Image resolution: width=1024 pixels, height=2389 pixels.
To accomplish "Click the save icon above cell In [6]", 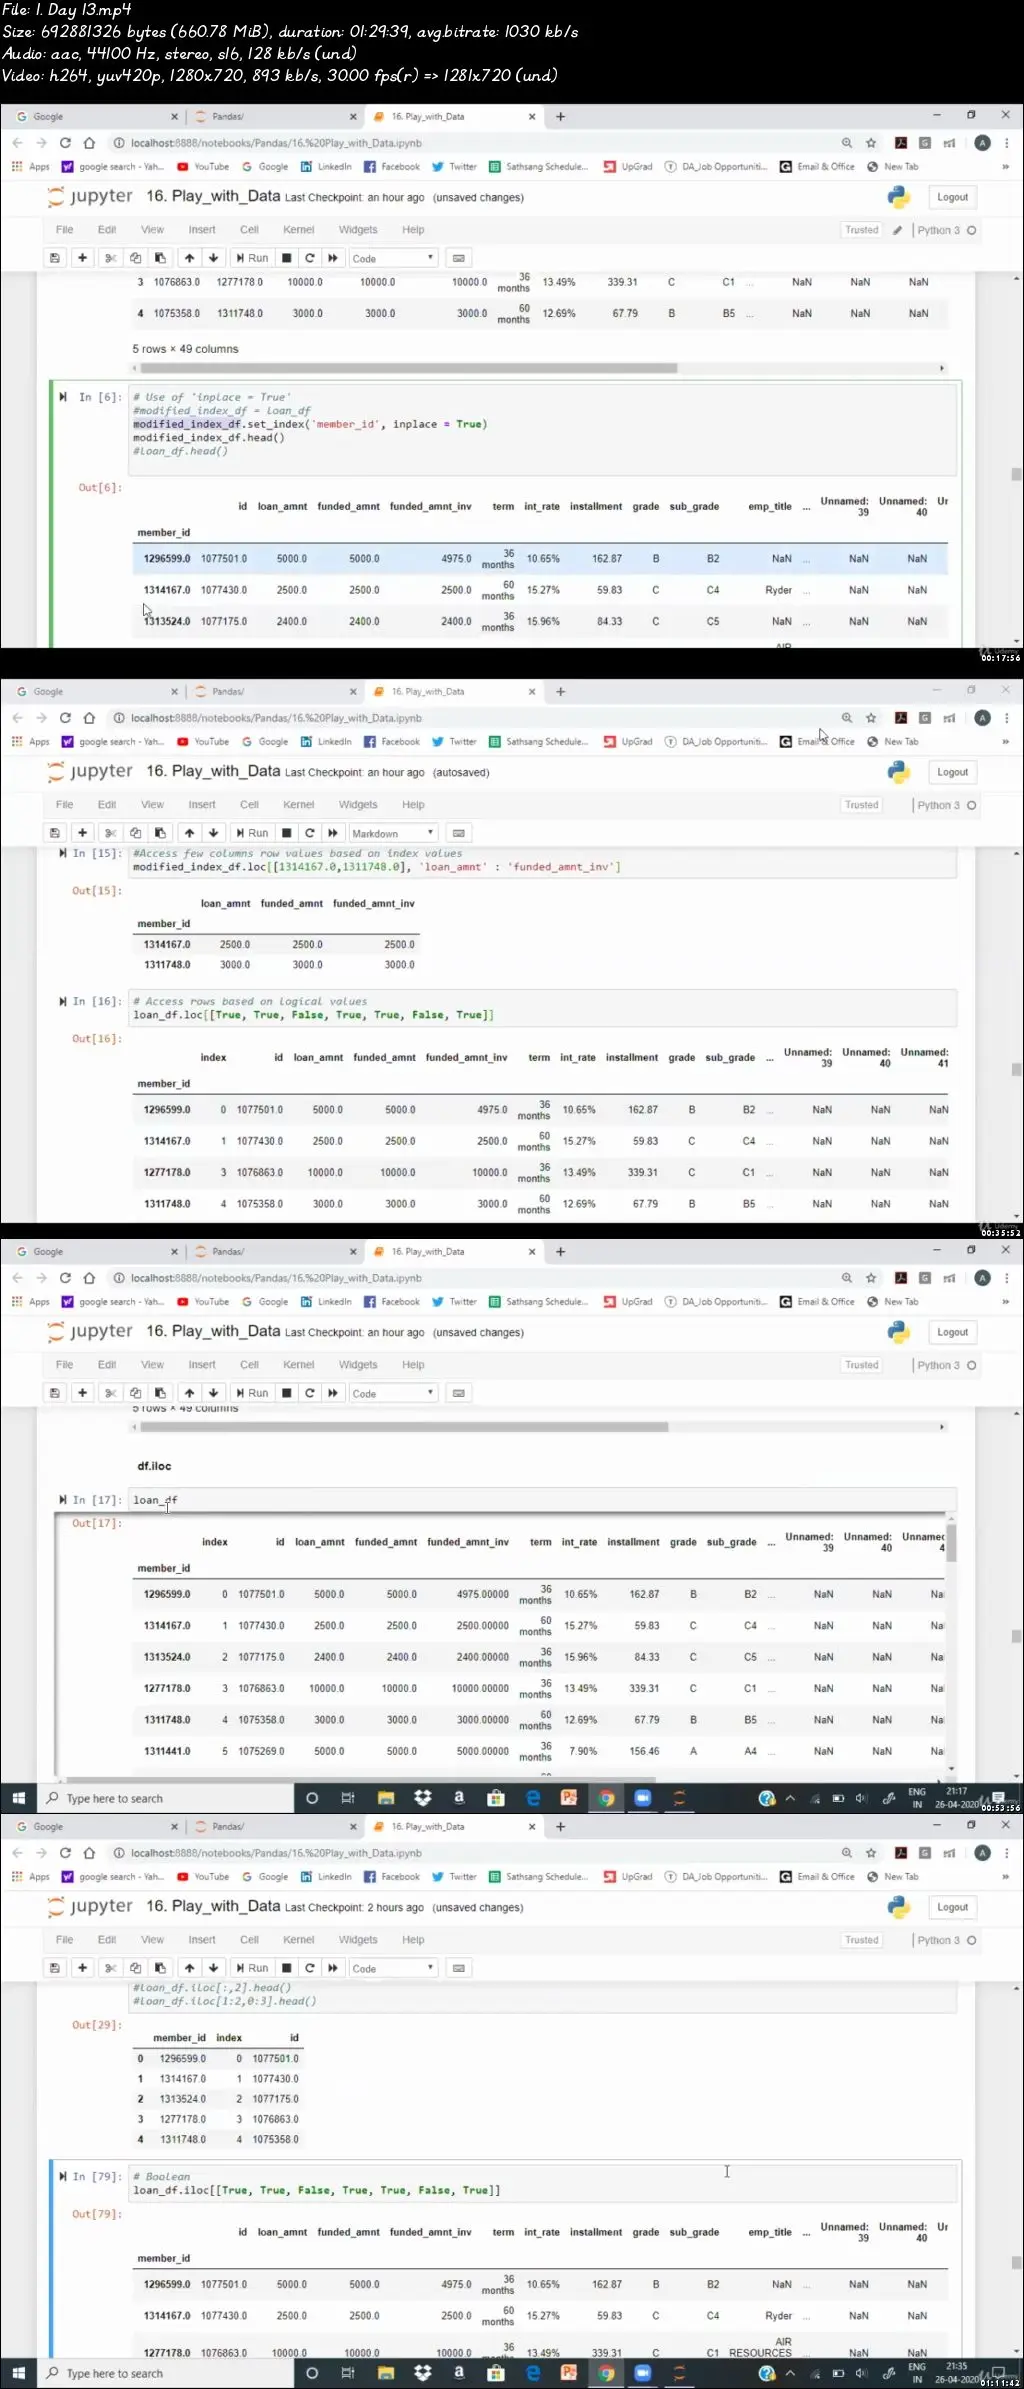I will (55, 258).
